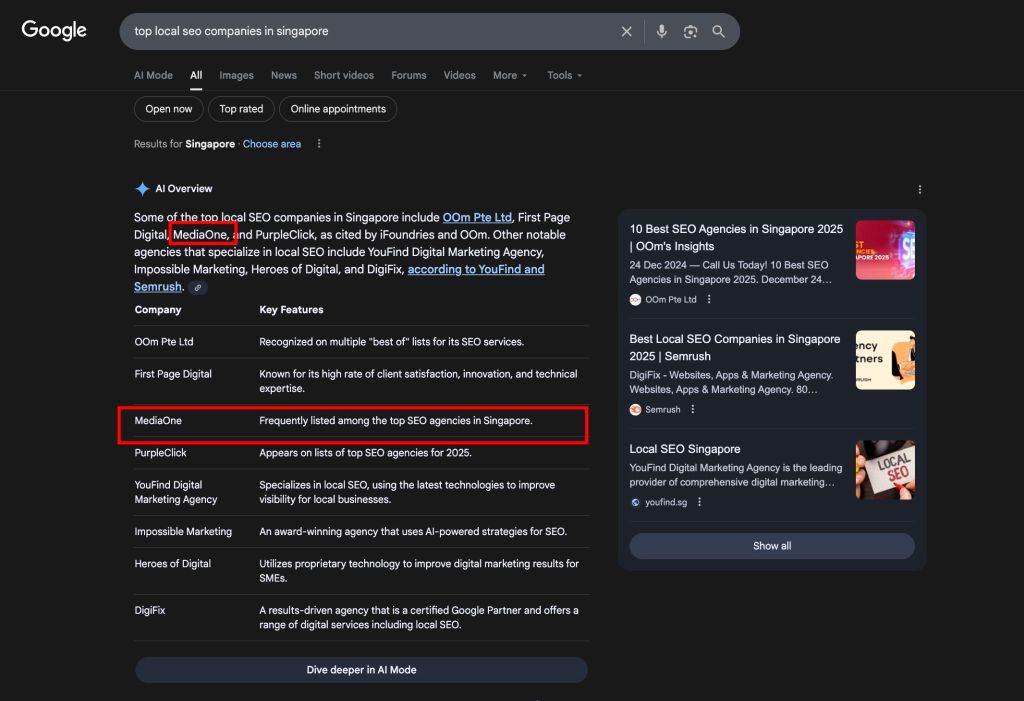The image size is (1024, 701).
Task: Click the Show all sources button
Action: [772, 546]
